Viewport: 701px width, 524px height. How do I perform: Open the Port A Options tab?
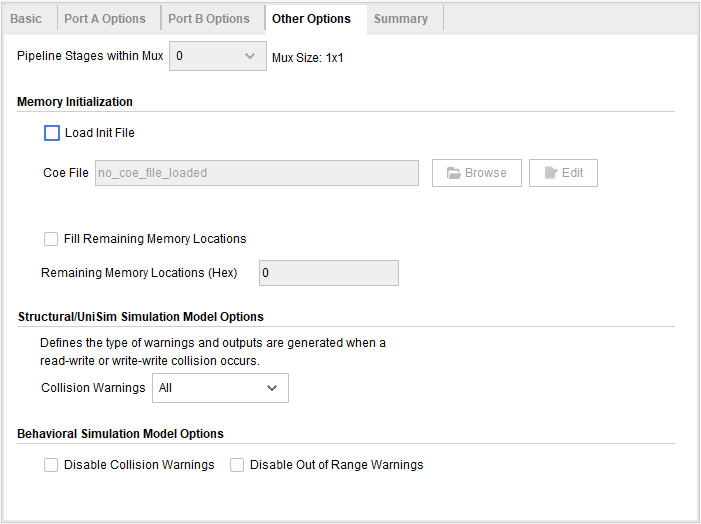pyautogui.click(x=105, y=19)
